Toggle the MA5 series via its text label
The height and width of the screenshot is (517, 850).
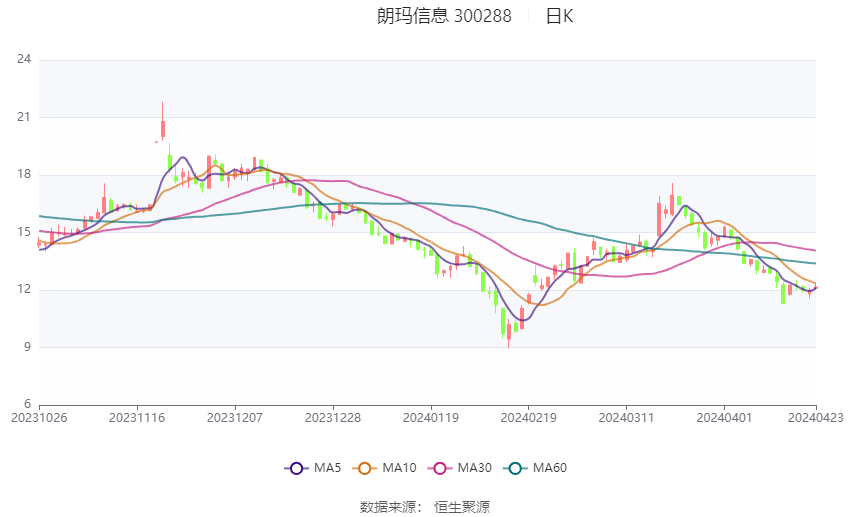tap(328, 468)
